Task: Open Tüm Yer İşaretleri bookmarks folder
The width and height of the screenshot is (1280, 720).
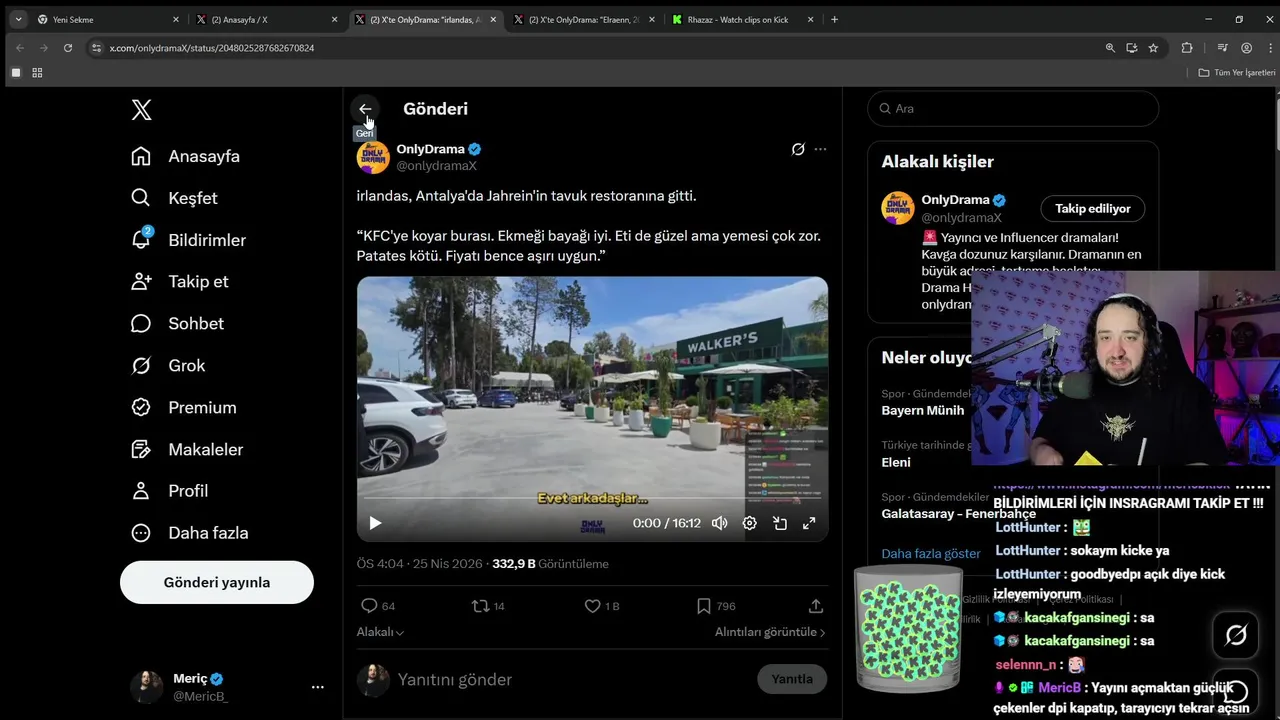Action: (x=1237, y=73)
